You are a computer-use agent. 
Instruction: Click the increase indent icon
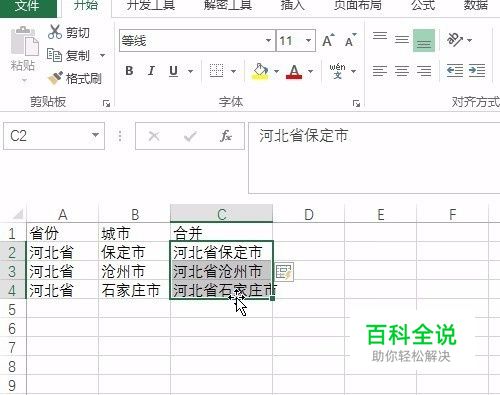coord(477,71)
